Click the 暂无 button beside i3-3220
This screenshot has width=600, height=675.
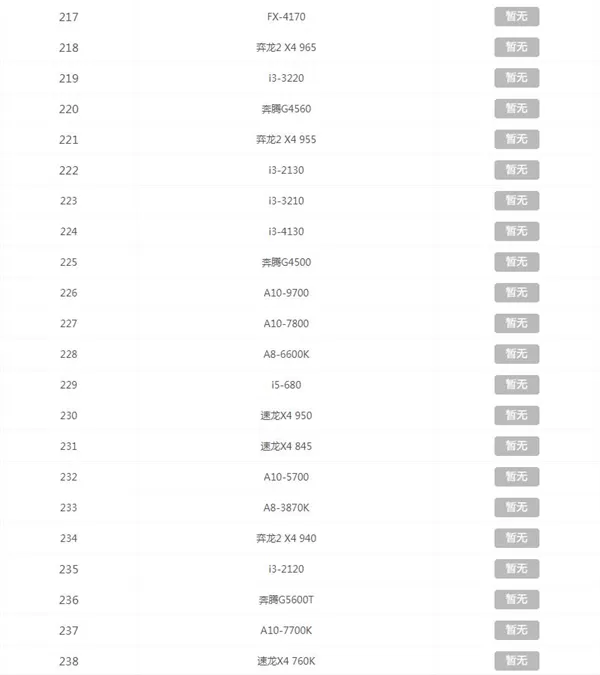click(x=516, y=78)
